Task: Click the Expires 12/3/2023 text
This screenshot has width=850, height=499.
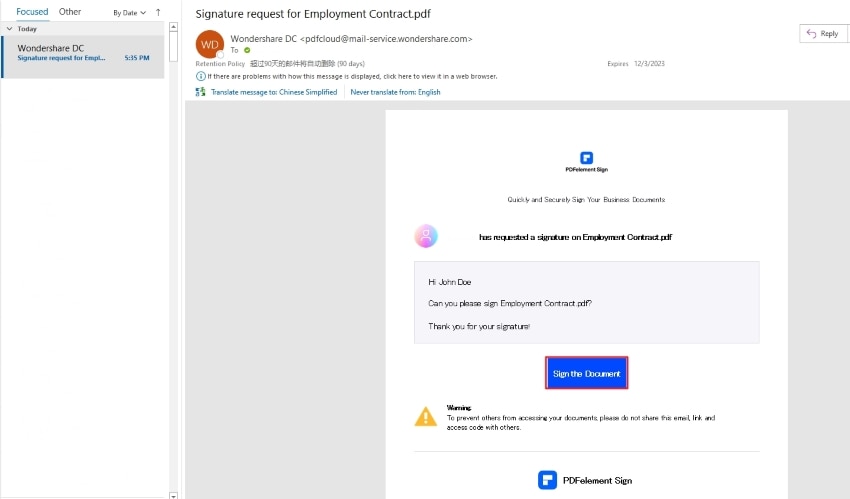Action: pos(636,63)
